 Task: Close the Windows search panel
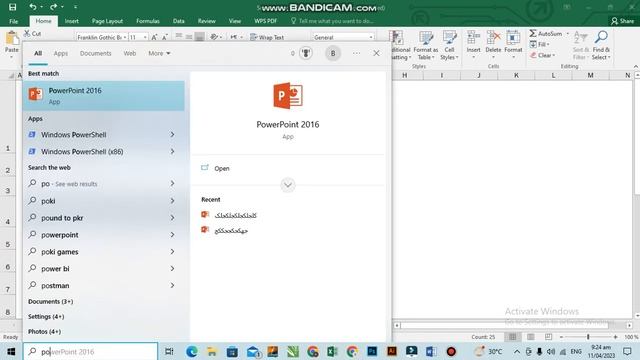pyautogui.click(x=376, y=53)
